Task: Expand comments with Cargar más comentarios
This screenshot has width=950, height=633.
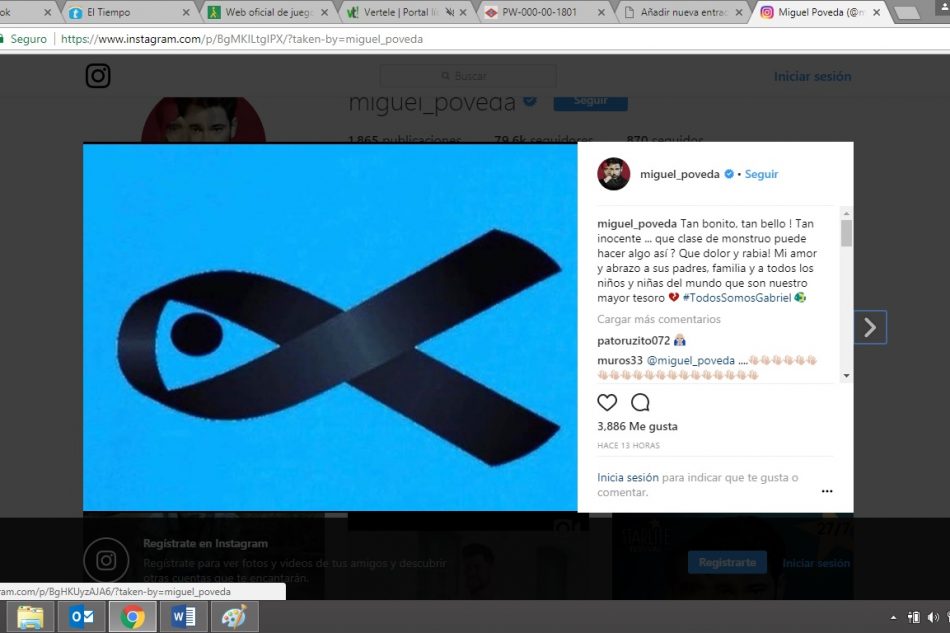Action: point(658,319)
